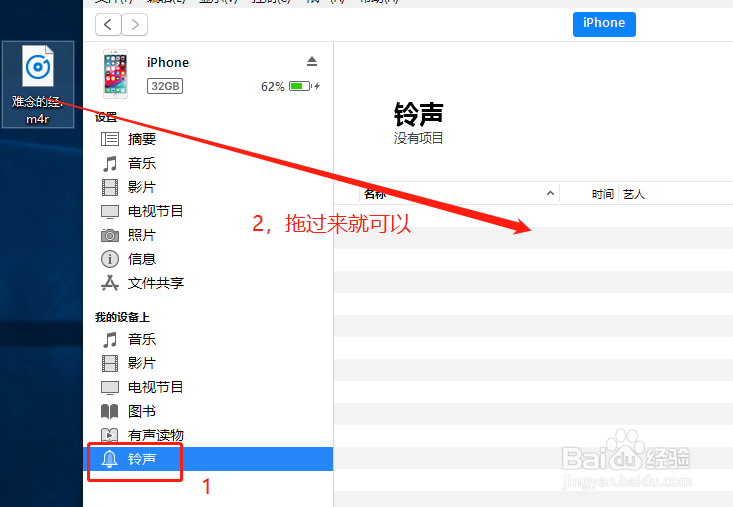
Task: Click the forward navigation arrow button
Action: 135,24
